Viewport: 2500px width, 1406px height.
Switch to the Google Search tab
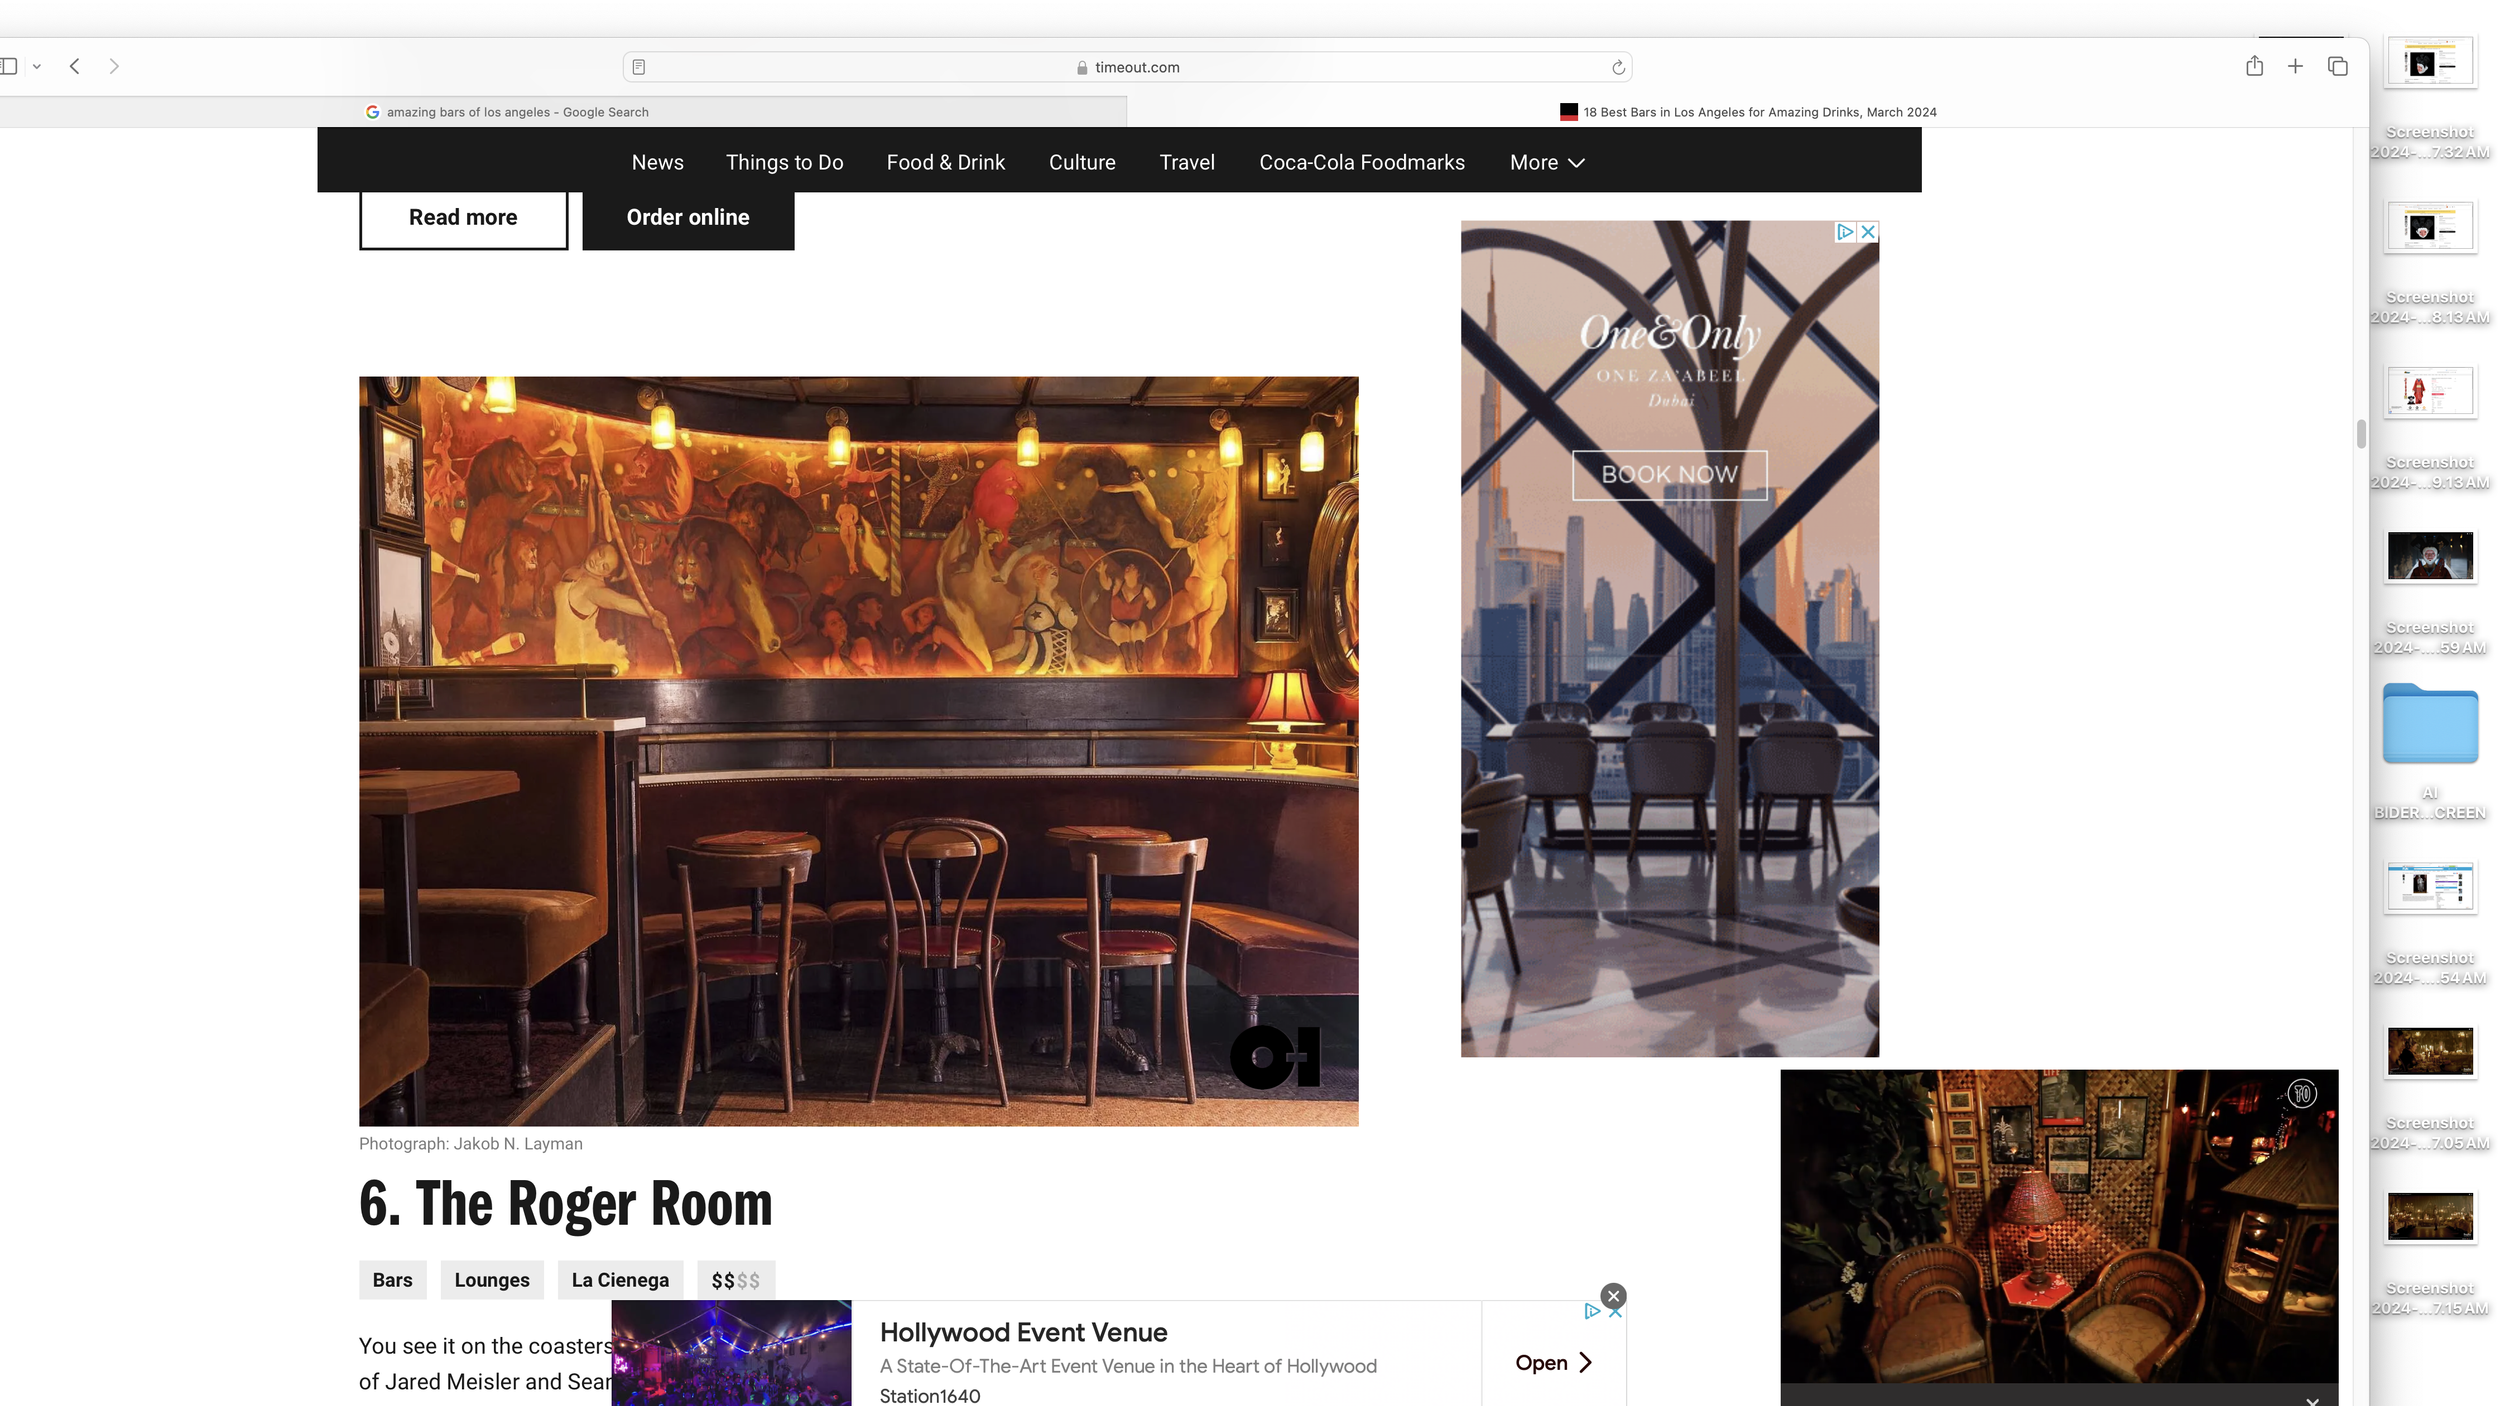(517, 112)
